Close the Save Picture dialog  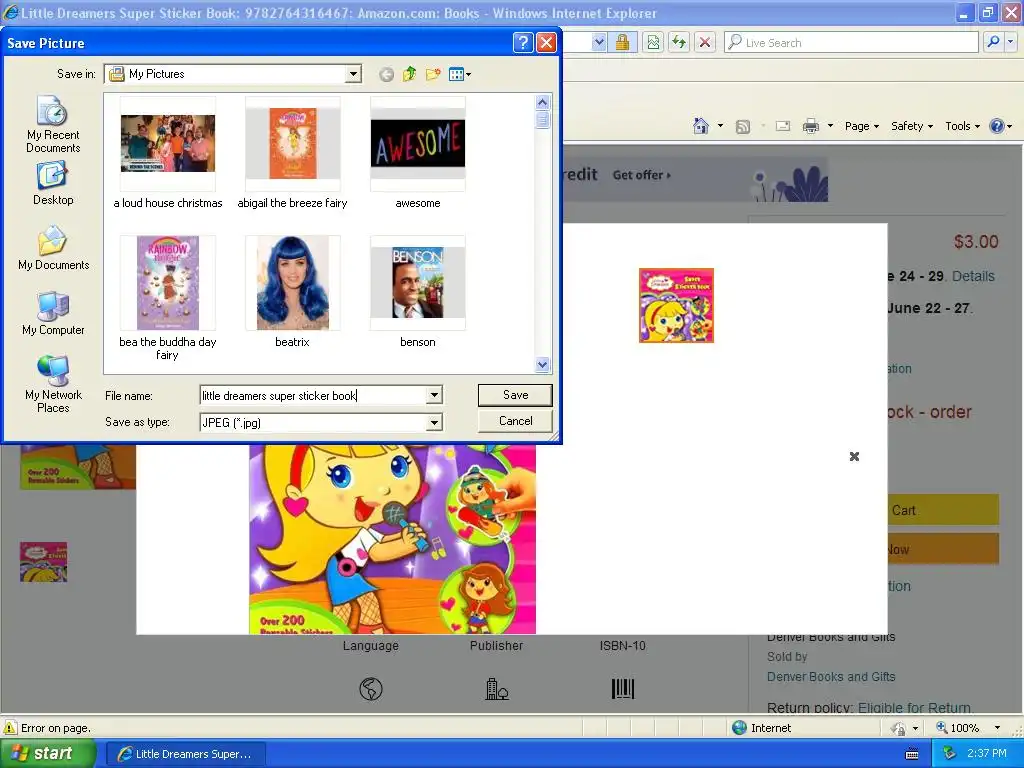point(546,43)
